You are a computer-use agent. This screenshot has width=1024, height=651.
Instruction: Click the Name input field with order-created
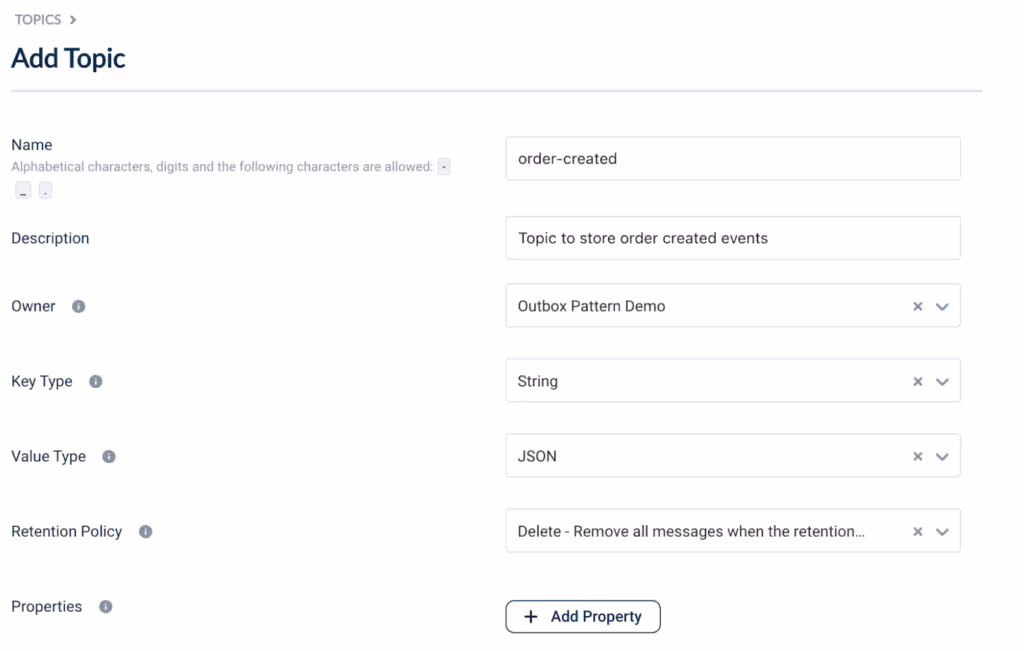(733, 159)
